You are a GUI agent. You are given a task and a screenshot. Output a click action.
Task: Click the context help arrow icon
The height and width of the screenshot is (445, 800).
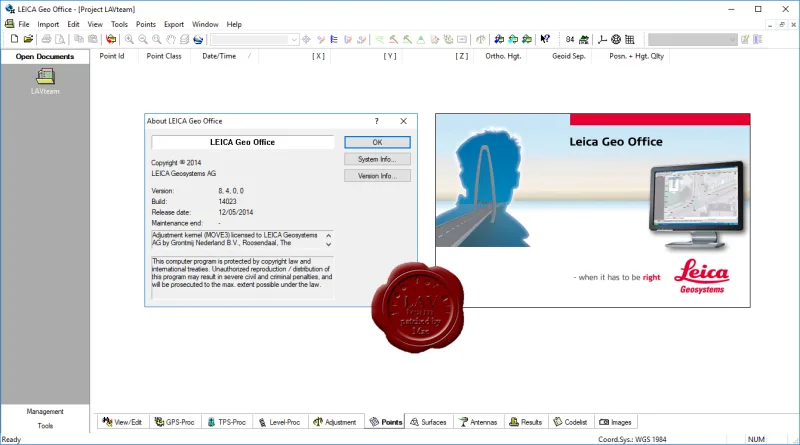[545, 39]
